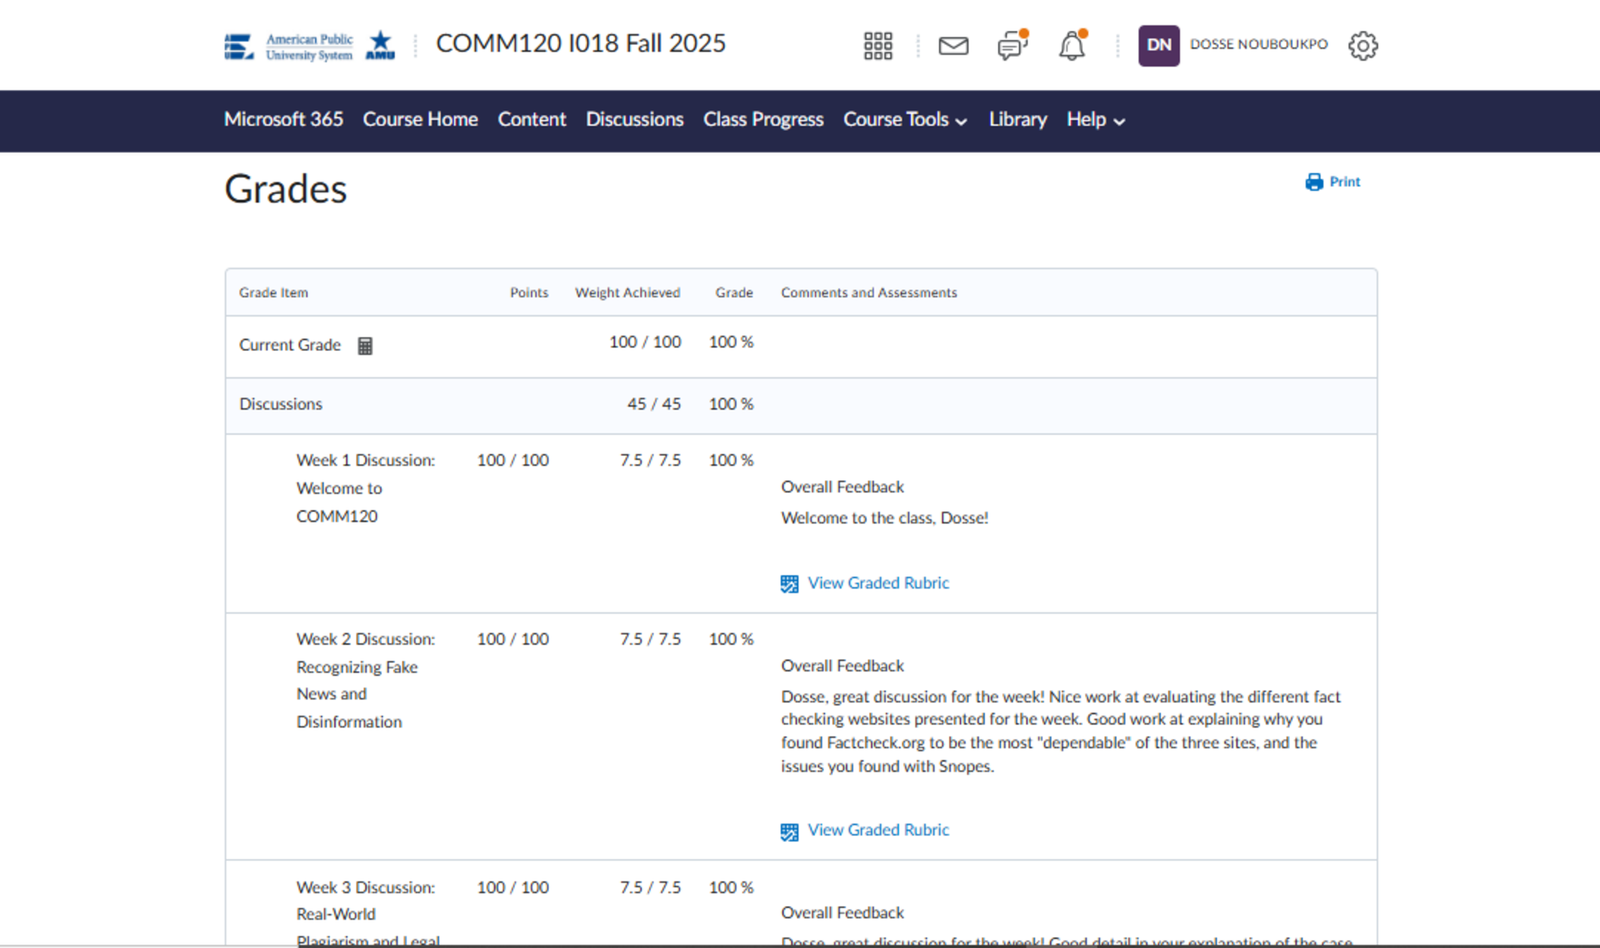The height and width of the screenshot is (948, 1600).
Task: Open Library in the navbar
Action: click(1018, 120)
